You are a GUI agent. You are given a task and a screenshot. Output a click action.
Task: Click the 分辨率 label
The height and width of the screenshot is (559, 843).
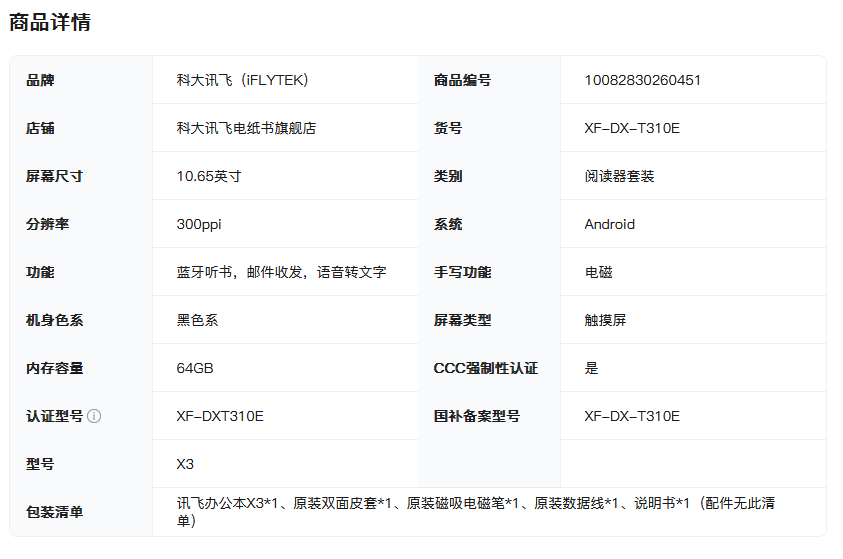click(x=47, y=224)
